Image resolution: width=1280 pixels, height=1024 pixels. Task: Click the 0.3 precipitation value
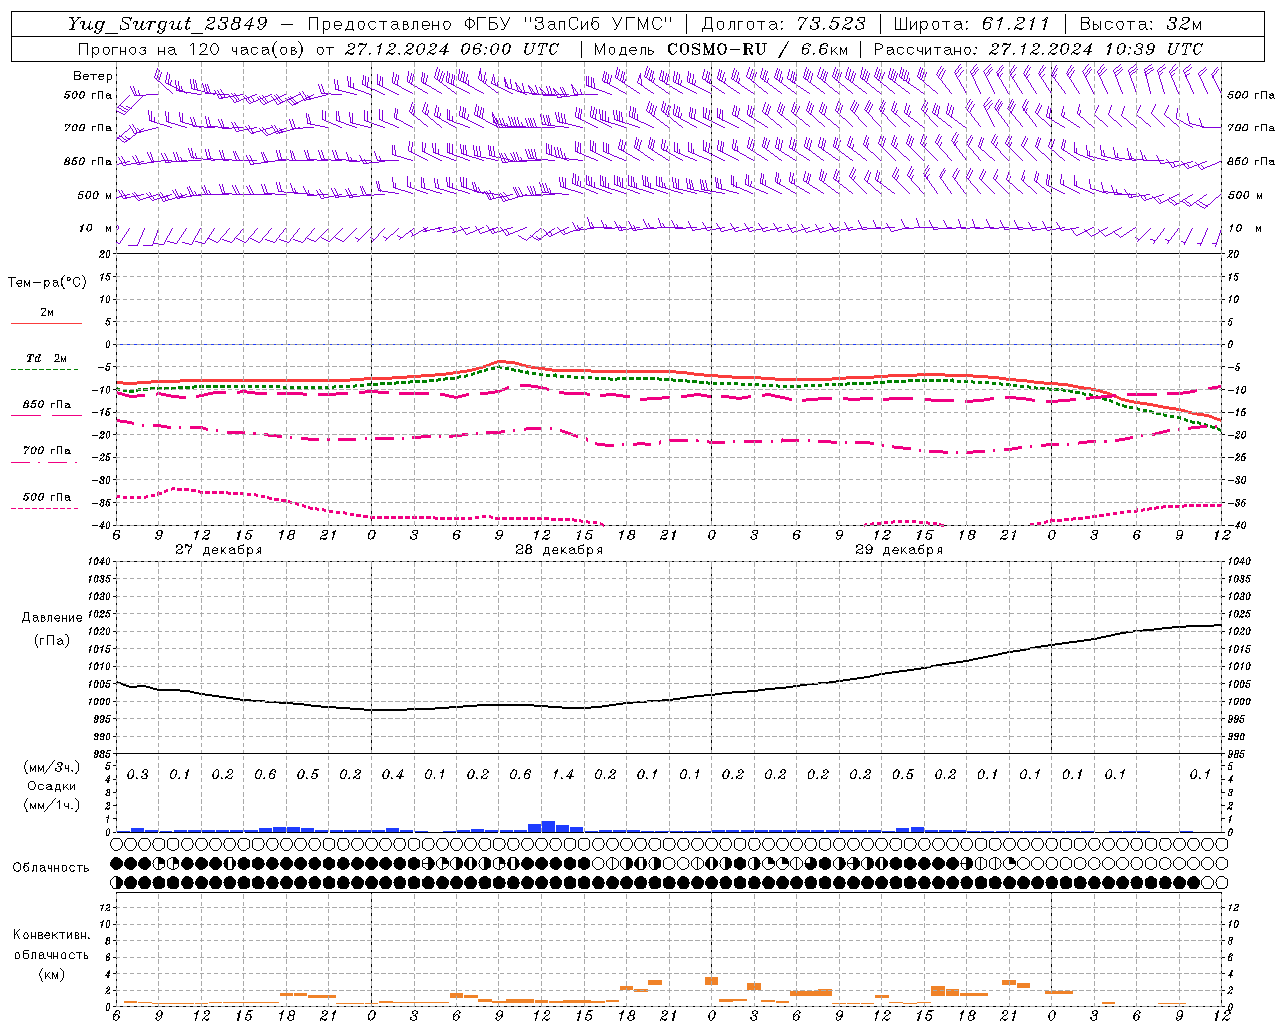tap(137, 775)
